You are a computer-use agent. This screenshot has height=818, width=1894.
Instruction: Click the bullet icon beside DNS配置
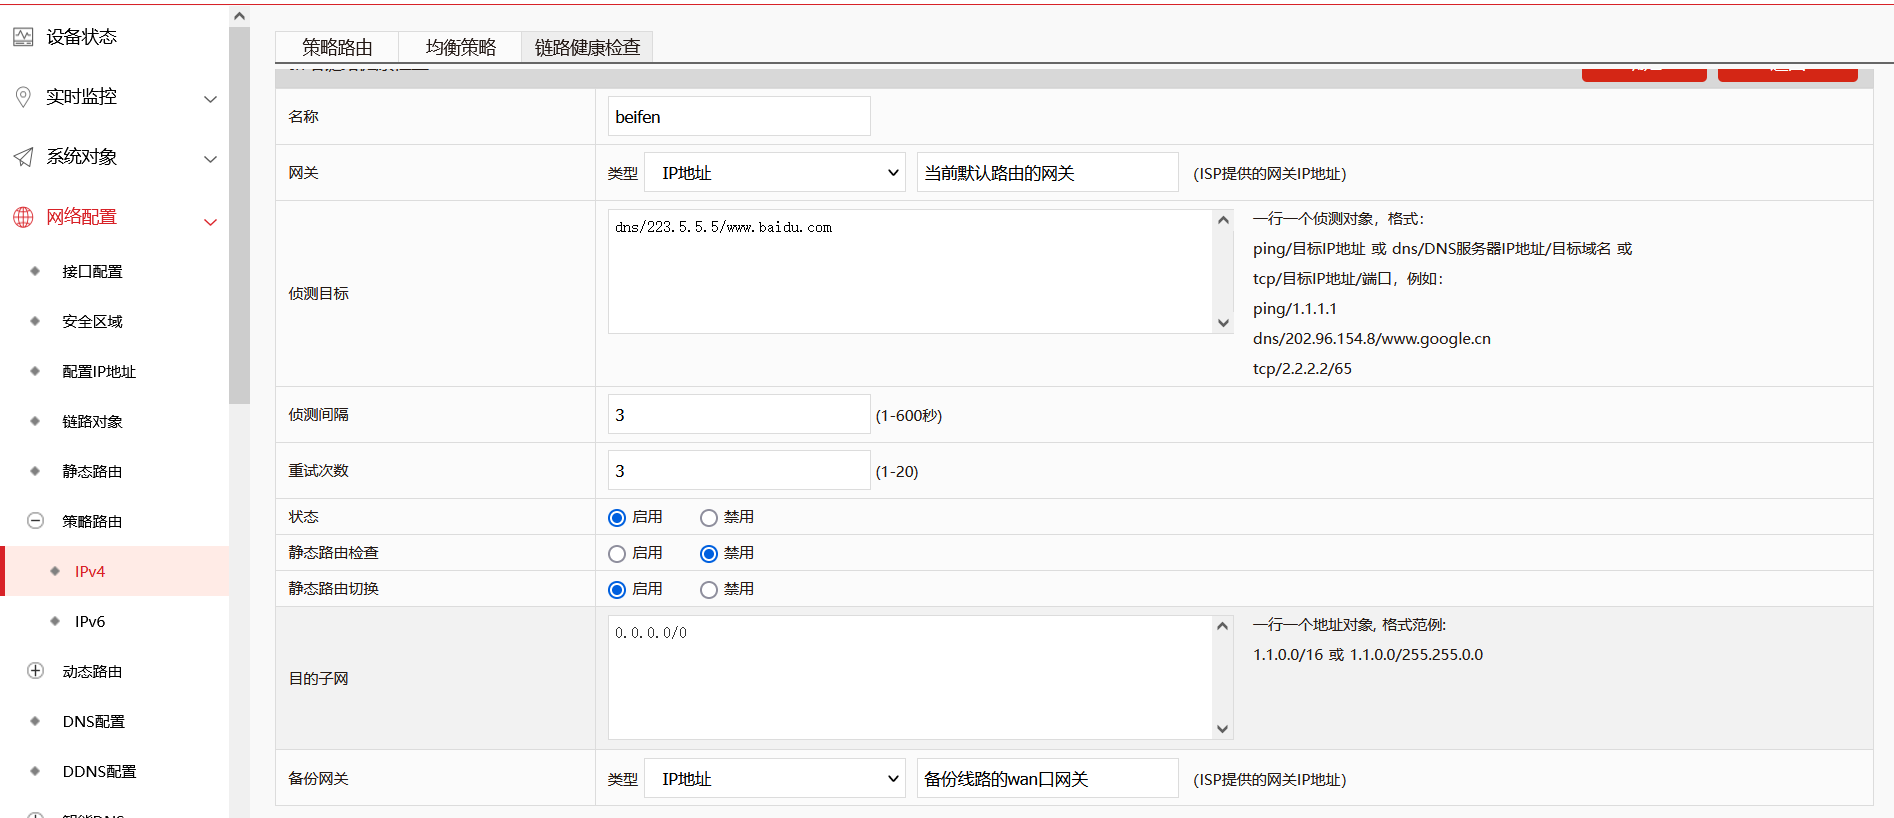35,721
